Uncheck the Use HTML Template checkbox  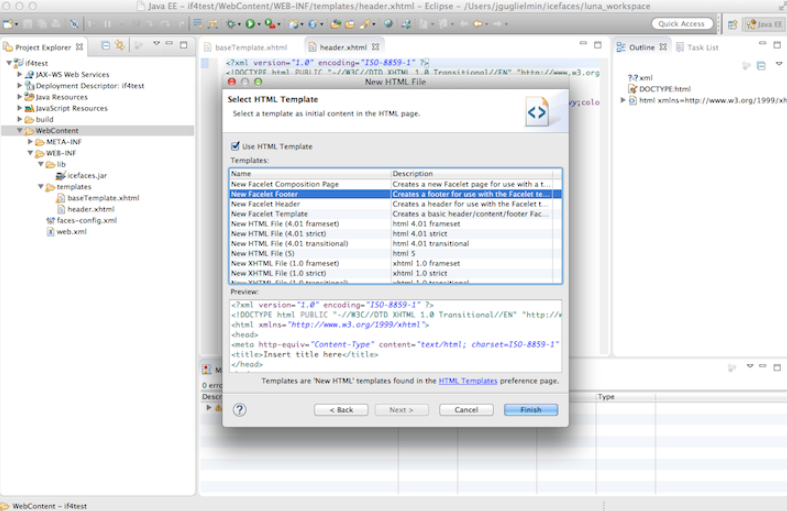(236, 146)
